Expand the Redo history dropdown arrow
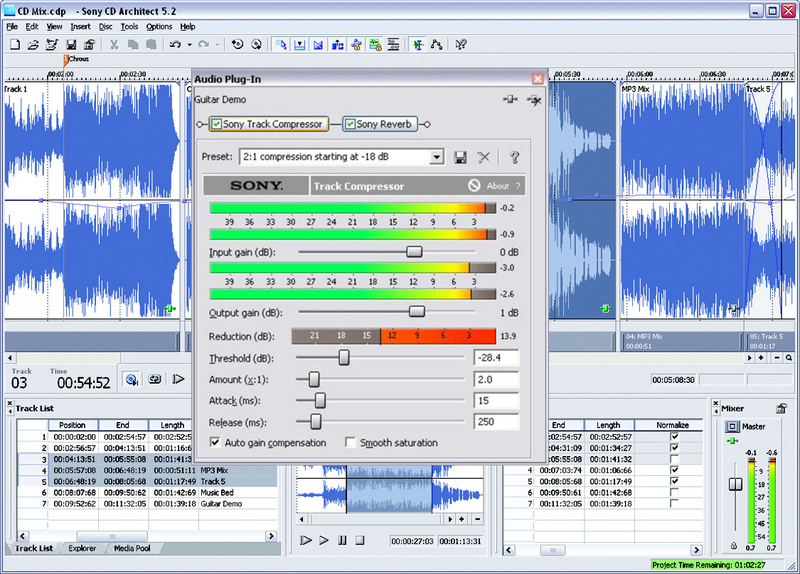 pos(217,45)
